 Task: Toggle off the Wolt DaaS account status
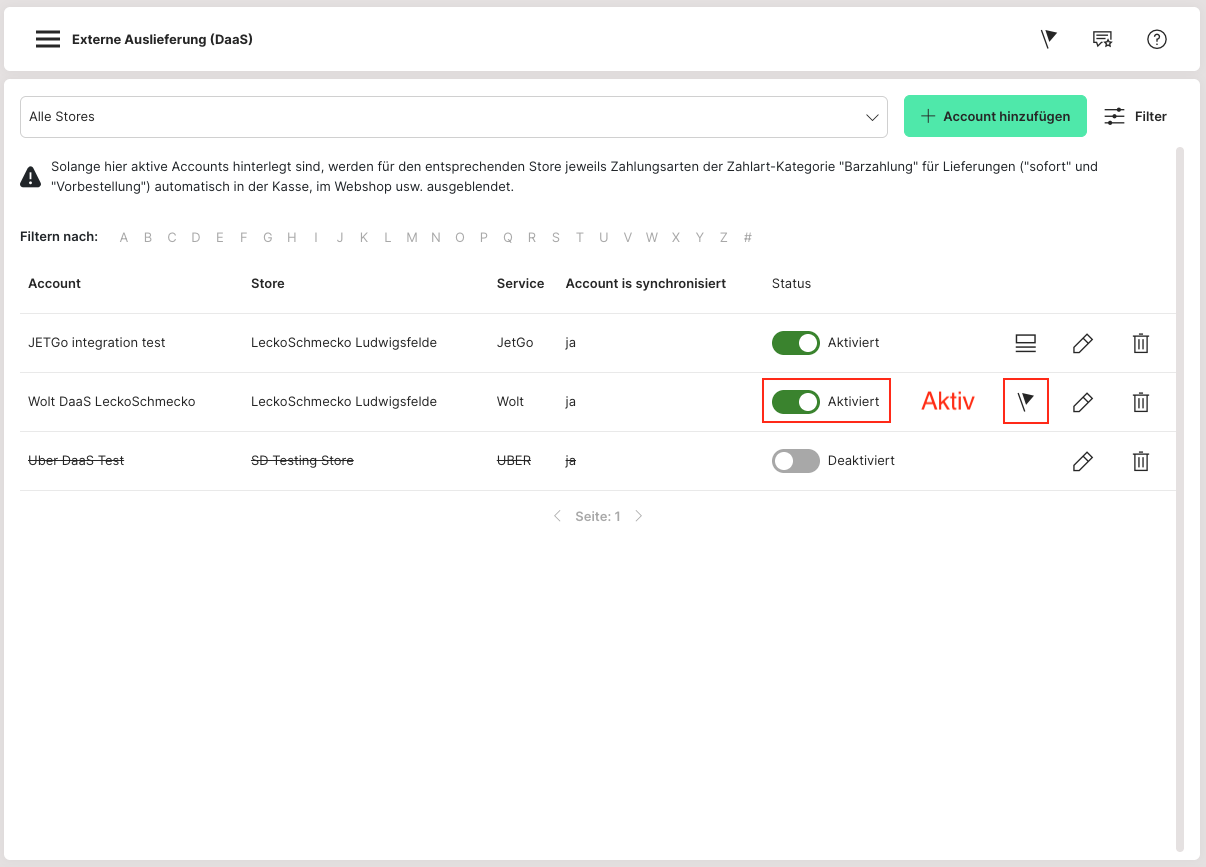coord(795,402)
